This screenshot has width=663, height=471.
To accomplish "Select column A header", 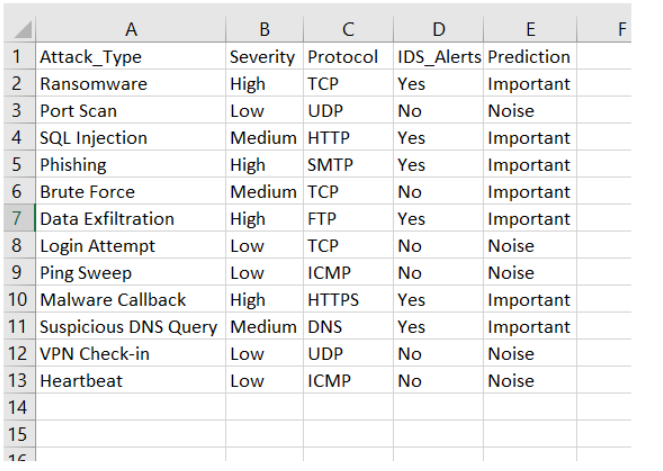I will tap(131, 29).
